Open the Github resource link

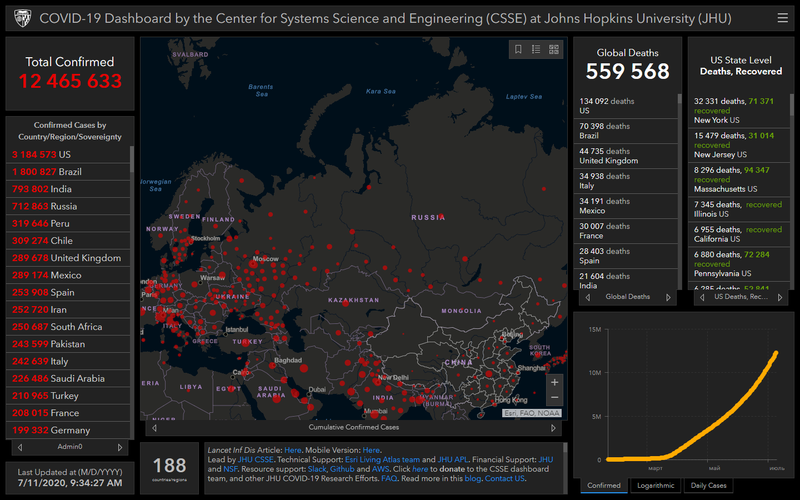[x=341, y=468]
